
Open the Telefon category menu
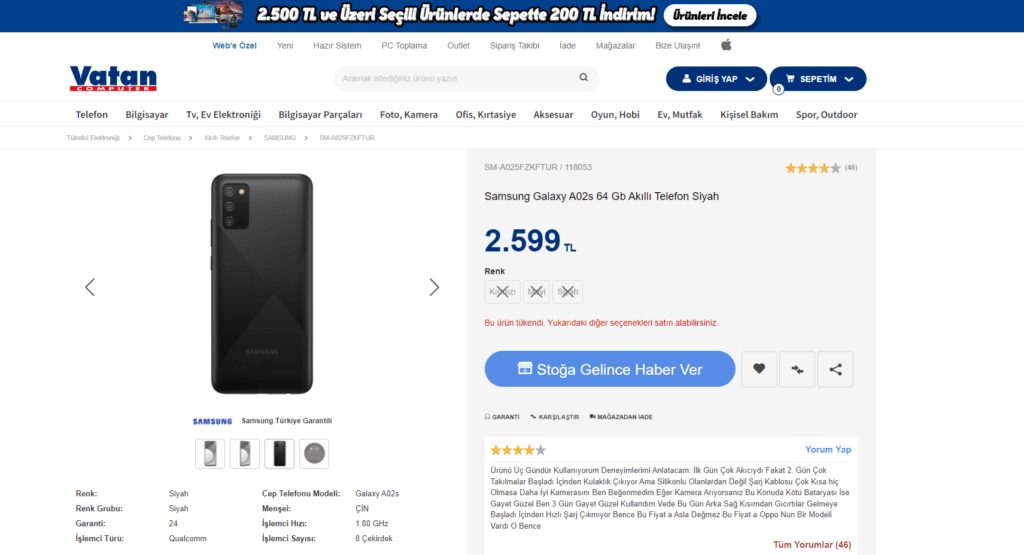coord(91,115)
